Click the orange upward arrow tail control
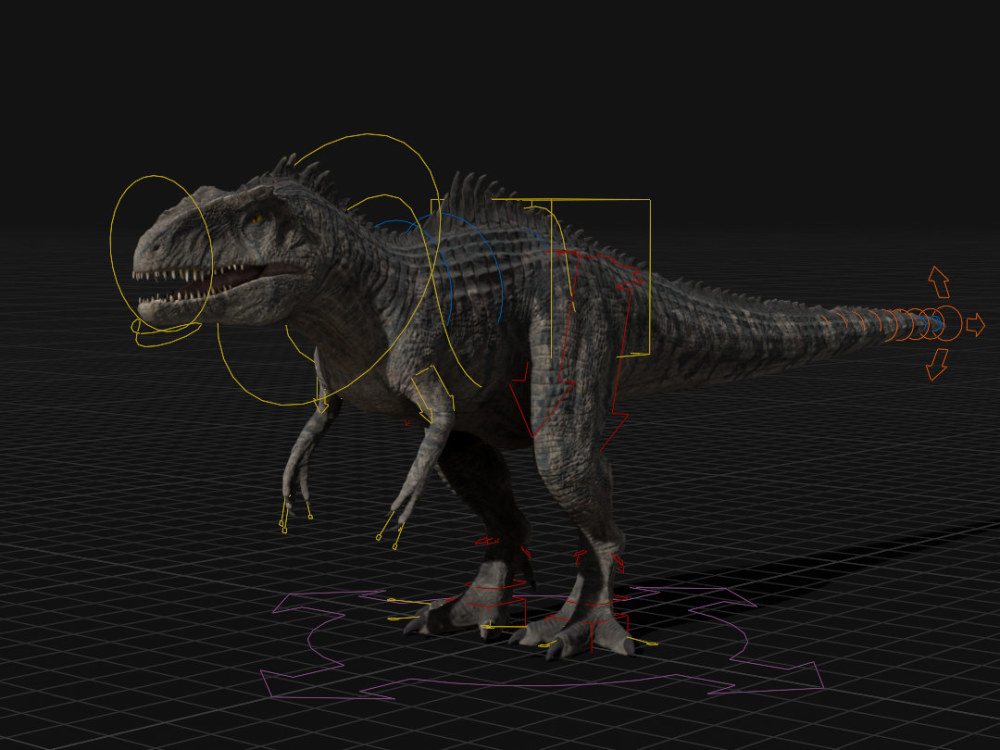1000x750 pixels. pos(938,281)
